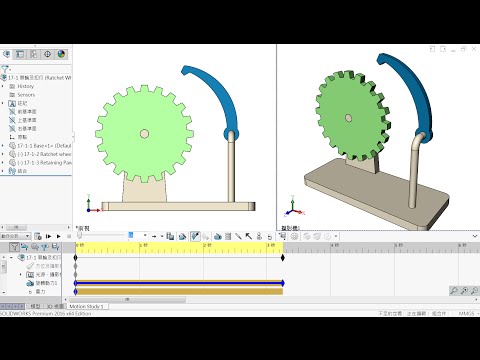Open the FeatureManager design tree tab
Viewport: 480px width, 360px height.
pyautogui.click(x=6, y=54)
